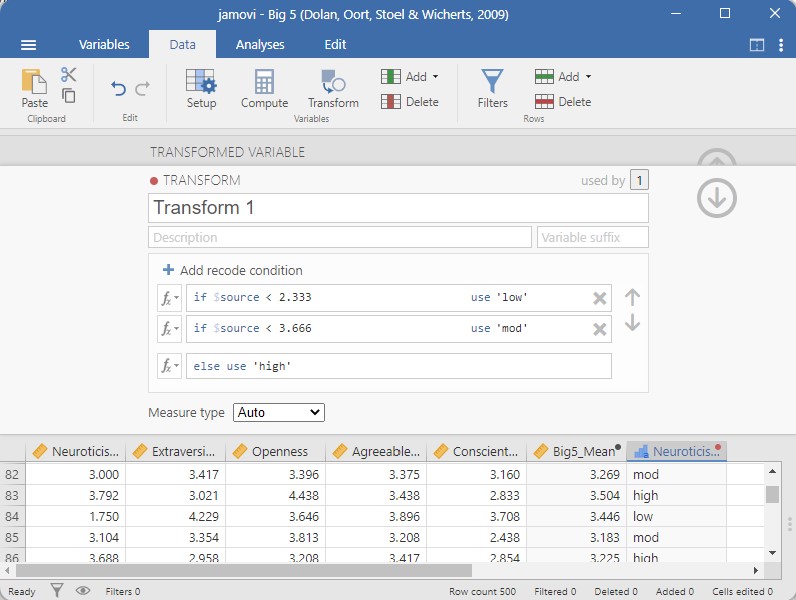Click the 'used by' 1 button
The width and height of the screenshot is (796, 600).
(639, 180)
